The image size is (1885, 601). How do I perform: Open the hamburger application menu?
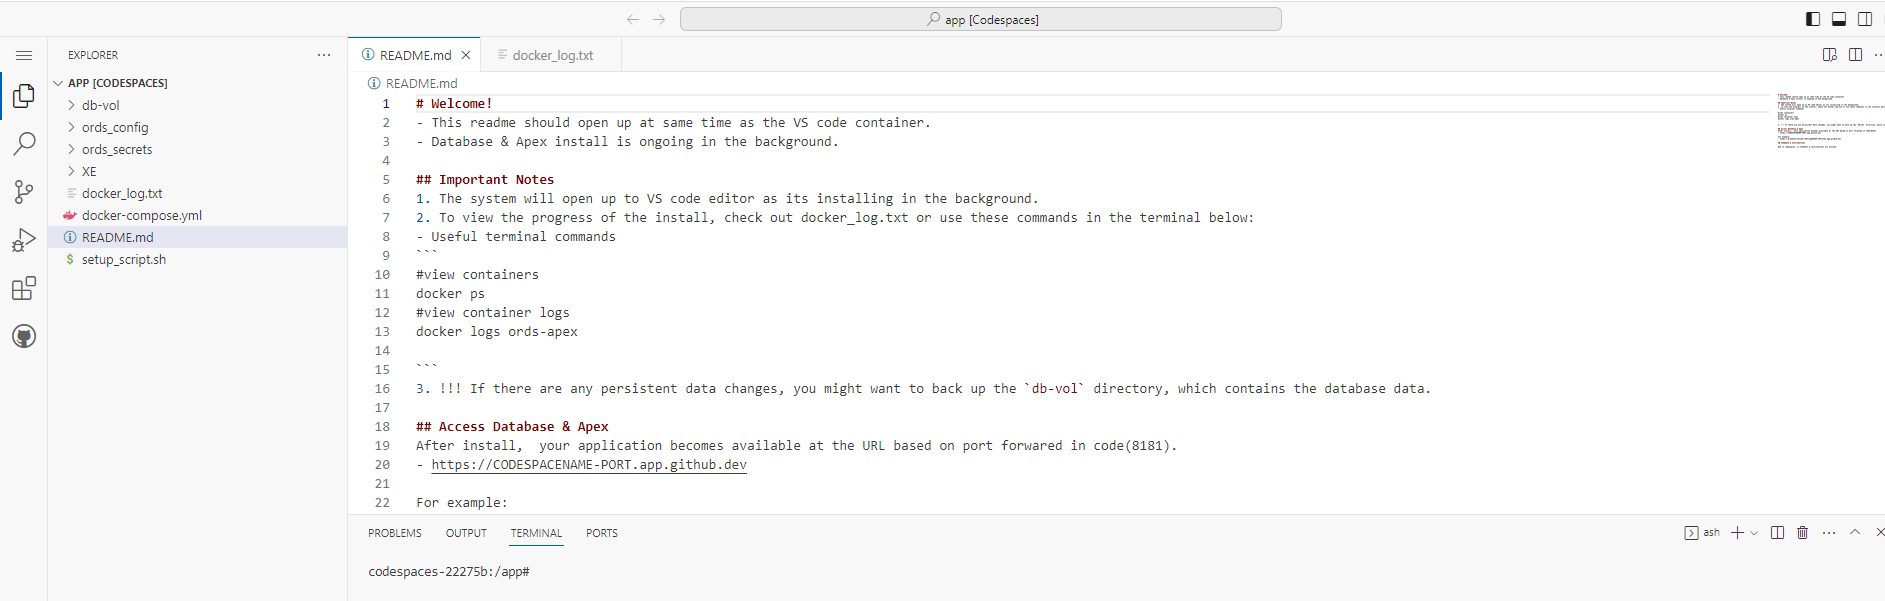(24, 55)
